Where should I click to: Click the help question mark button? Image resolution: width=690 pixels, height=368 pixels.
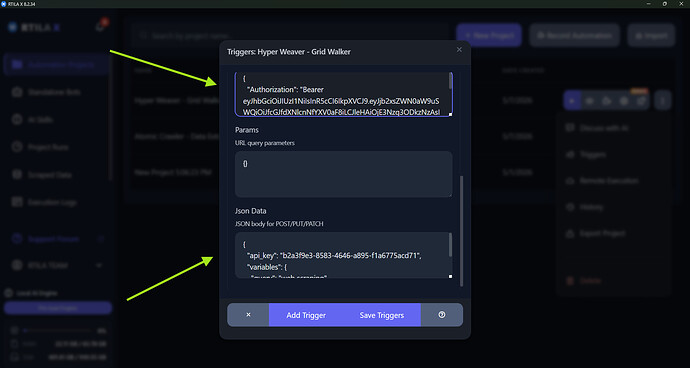pyautogui.click(x=442, y=315)
